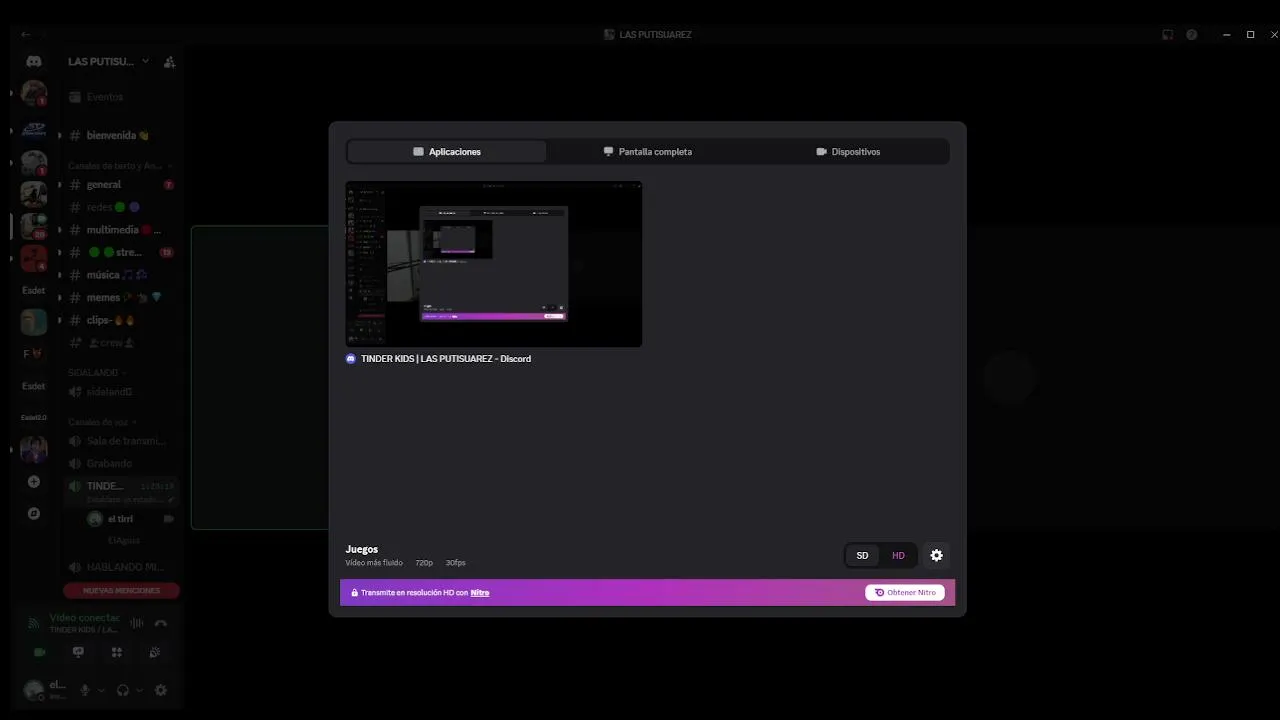
Task: Open the soundboard icon
Action: pos(154,652)
